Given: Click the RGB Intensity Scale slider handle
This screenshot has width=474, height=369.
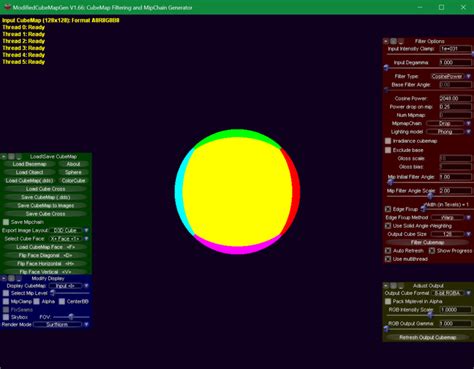Looking at the screenshot, I should click(x=431, y=315).
